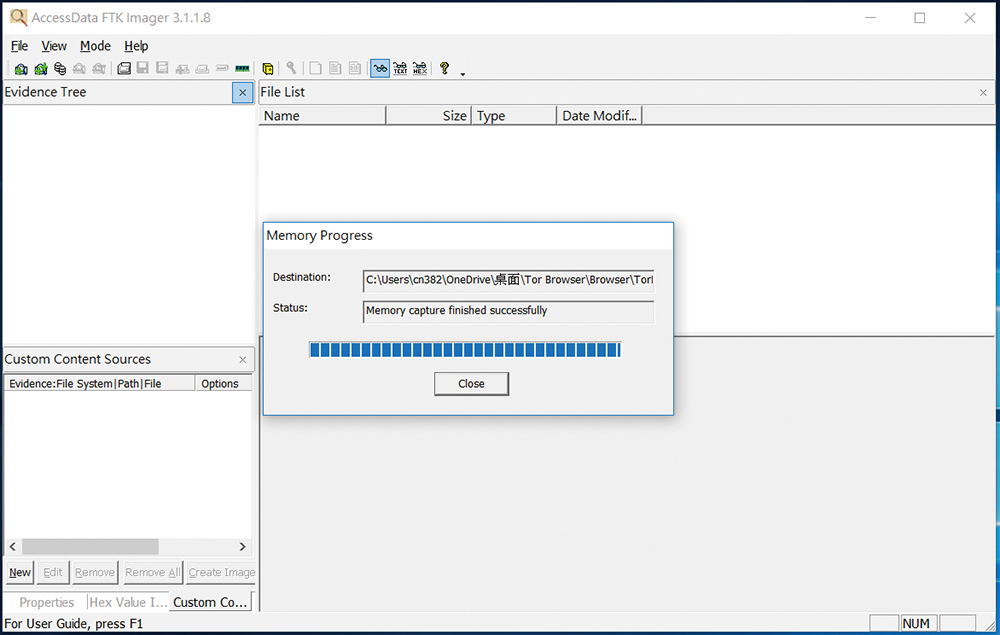This screenshot has height=635, width=1000.
Task: Click NUM indicator in status bar
Action: coord(916,624)
